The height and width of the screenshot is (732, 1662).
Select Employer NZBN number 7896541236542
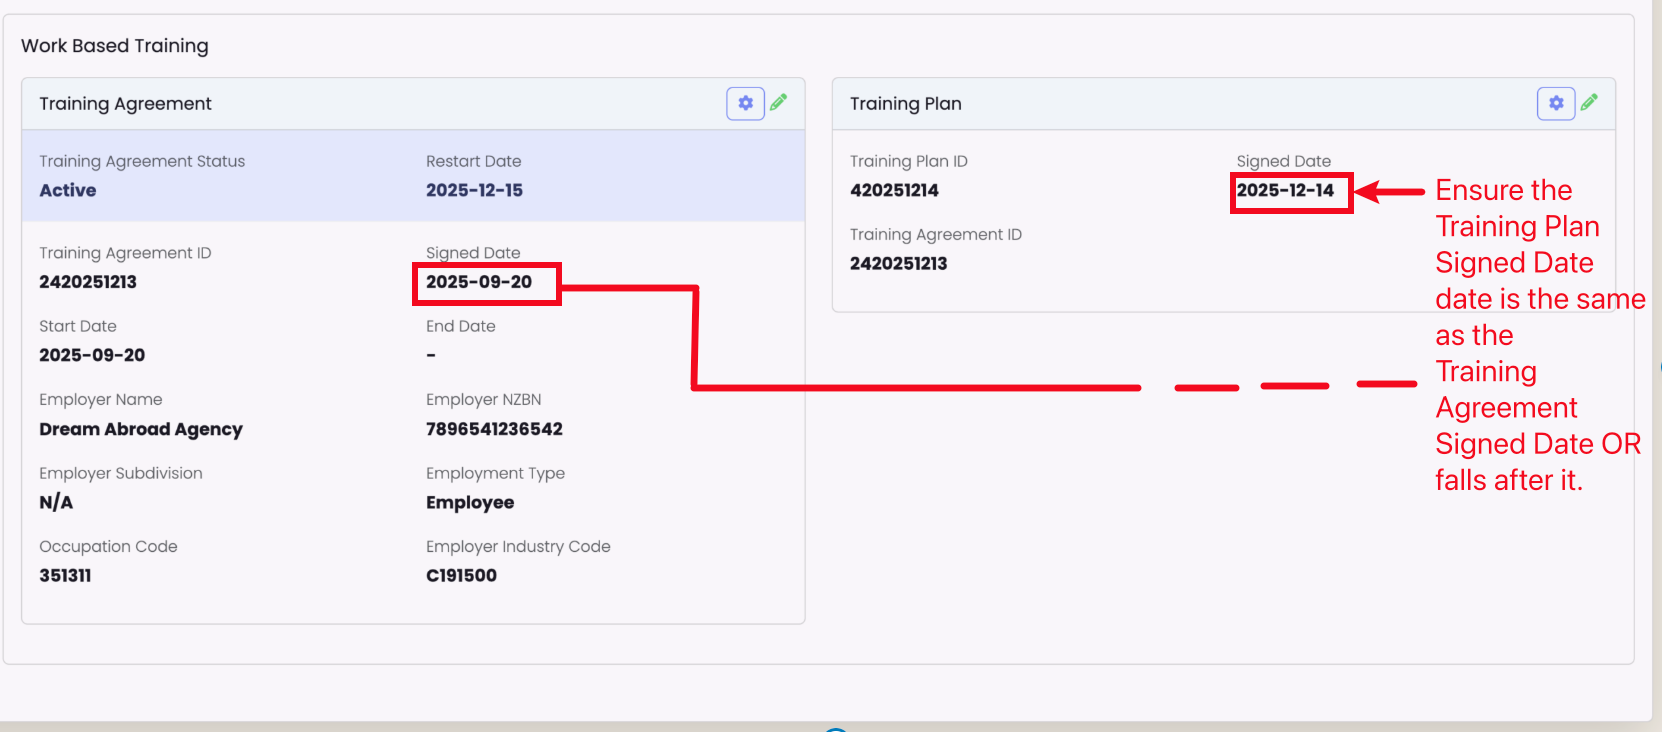coord(494,429)
